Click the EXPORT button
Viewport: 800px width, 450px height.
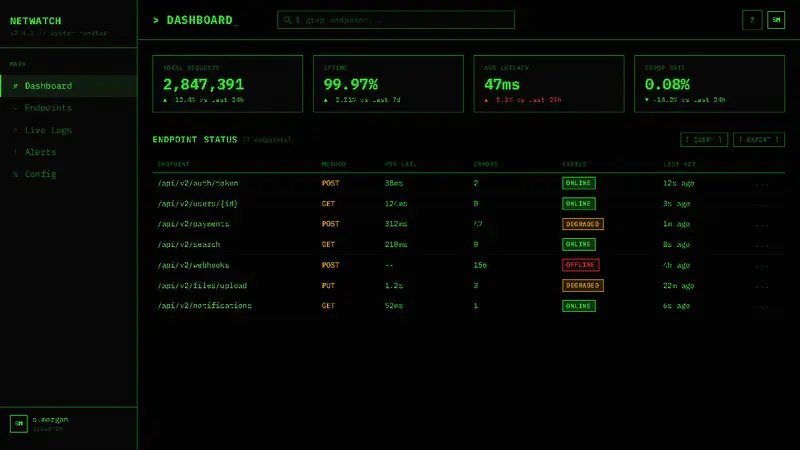(759, 139)
